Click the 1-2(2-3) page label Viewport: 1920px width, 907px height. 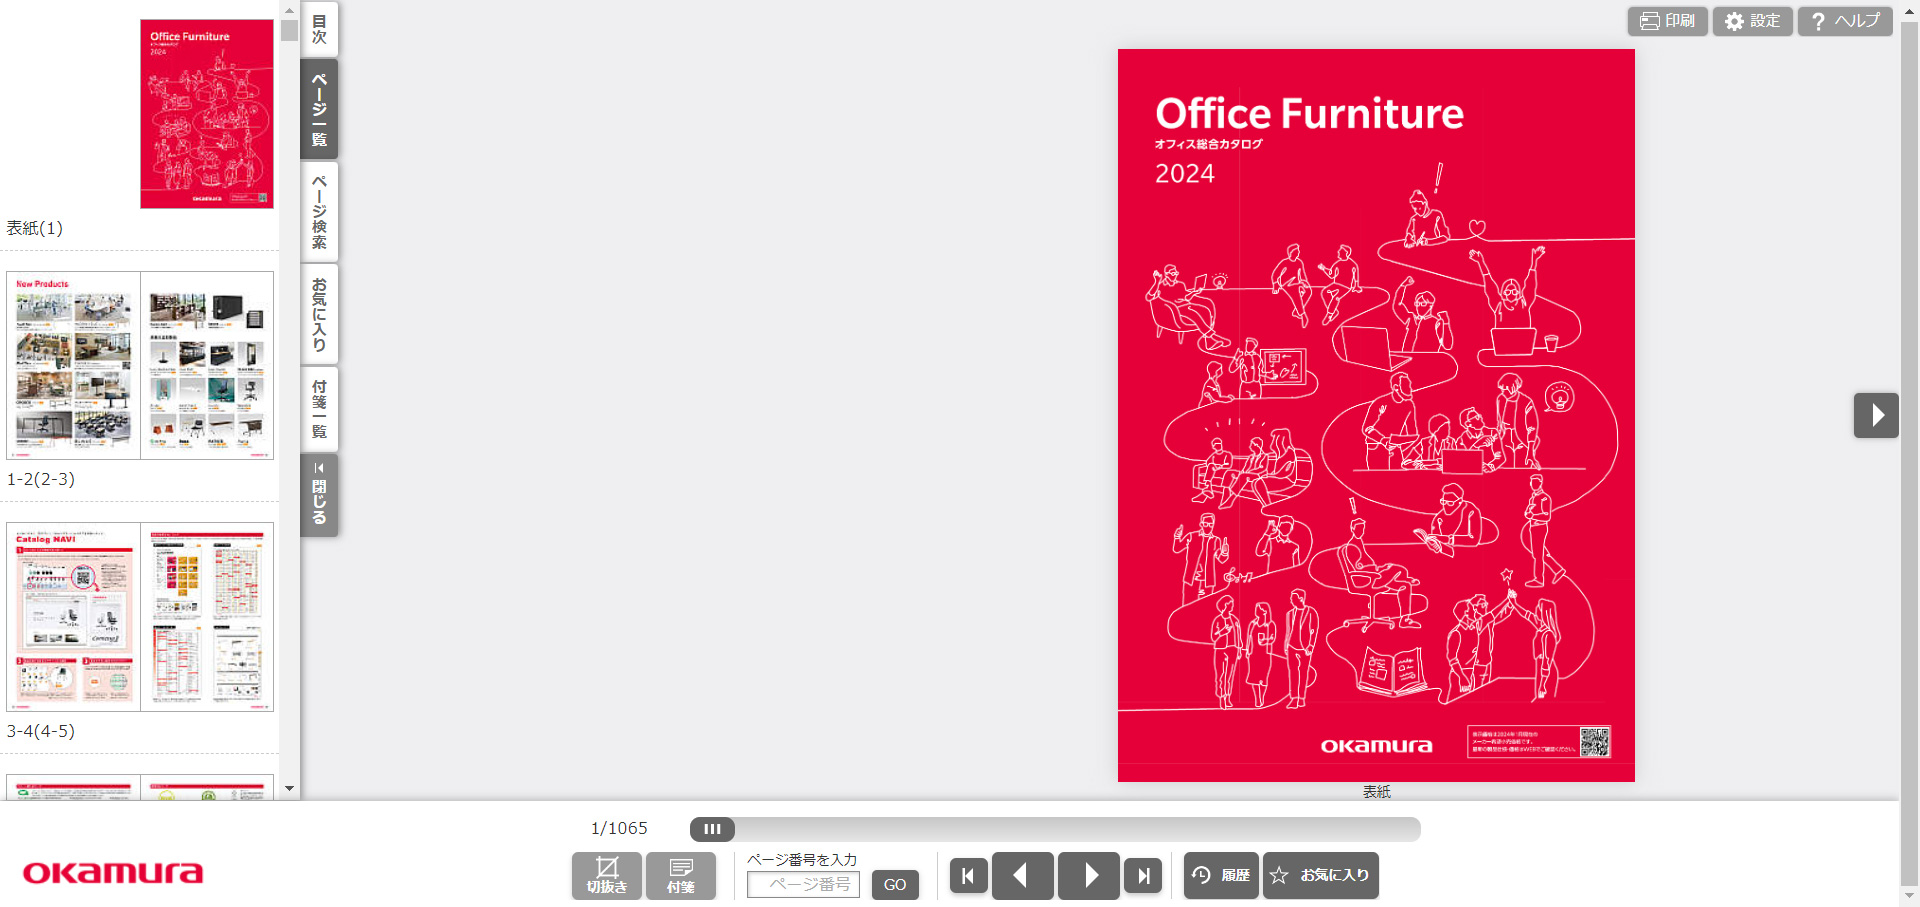click(41, 479)
